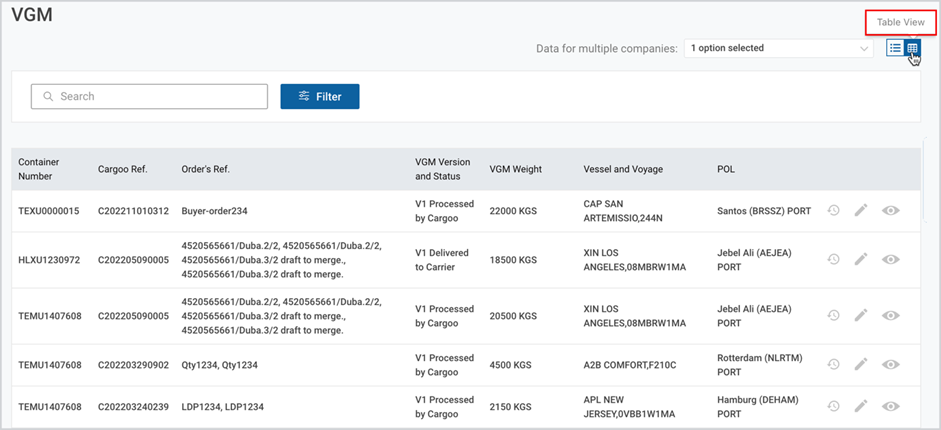Open history icon in the HLXU1230972 row
The height and width of the screenshot is (430, 941).
(833, 259)
